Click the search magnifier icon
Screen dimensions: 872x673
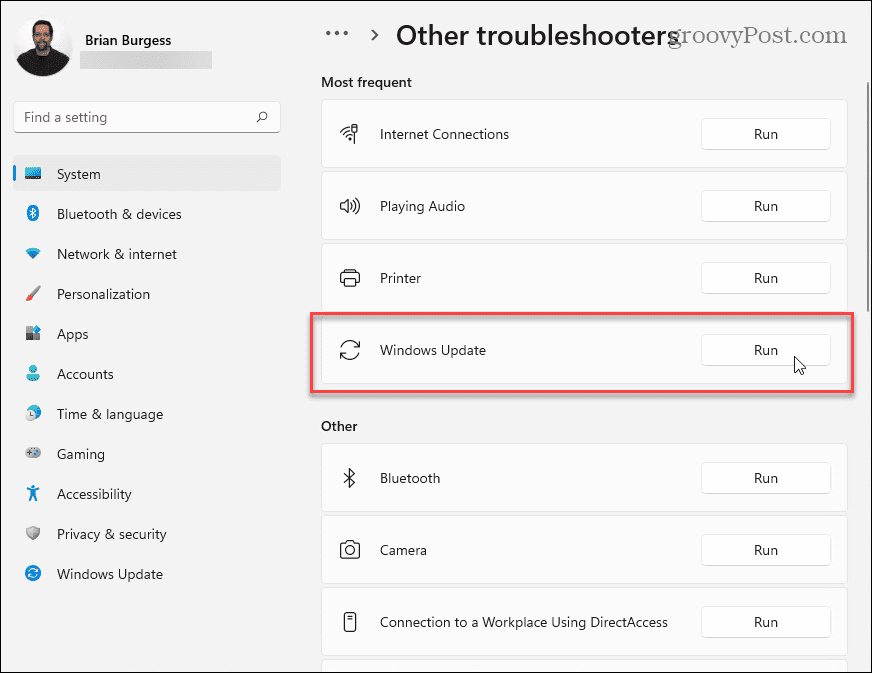point(262,117)
